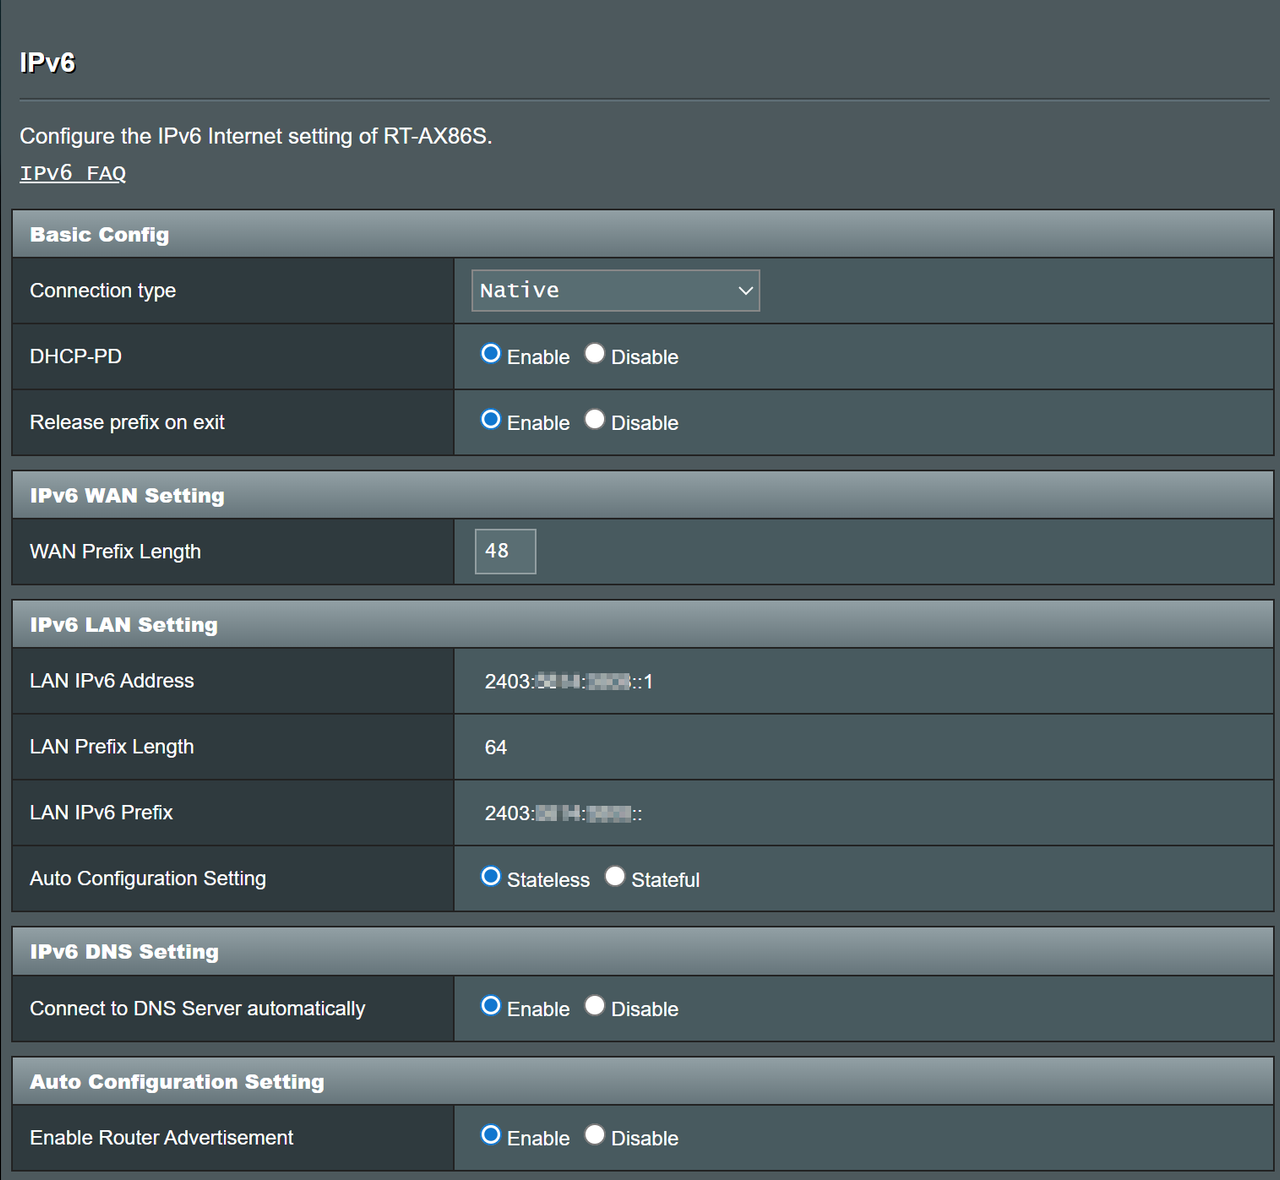Enable DHCP-PD

(x=490, y=353)
